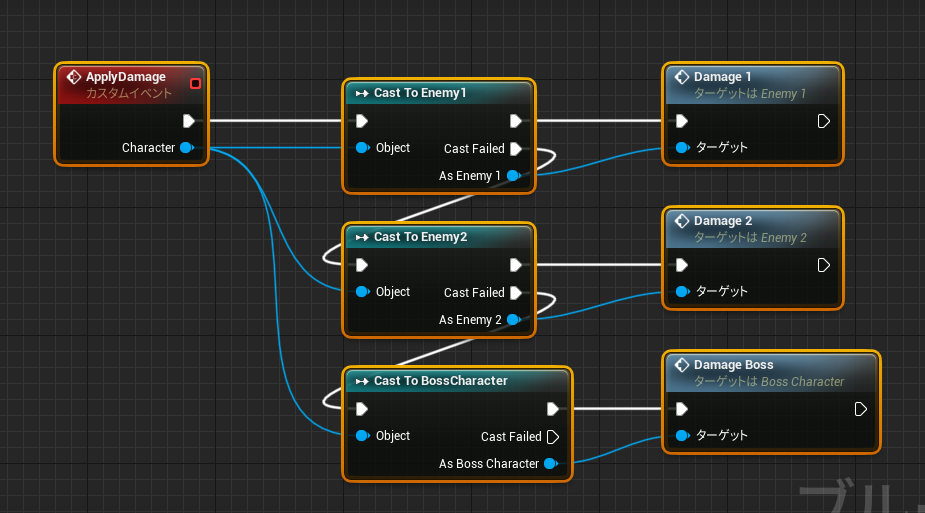Click the ターゲット pin on Damage Boss
Image resolution: width=925 pixels, height=513 pixels.
click(683, 436)
